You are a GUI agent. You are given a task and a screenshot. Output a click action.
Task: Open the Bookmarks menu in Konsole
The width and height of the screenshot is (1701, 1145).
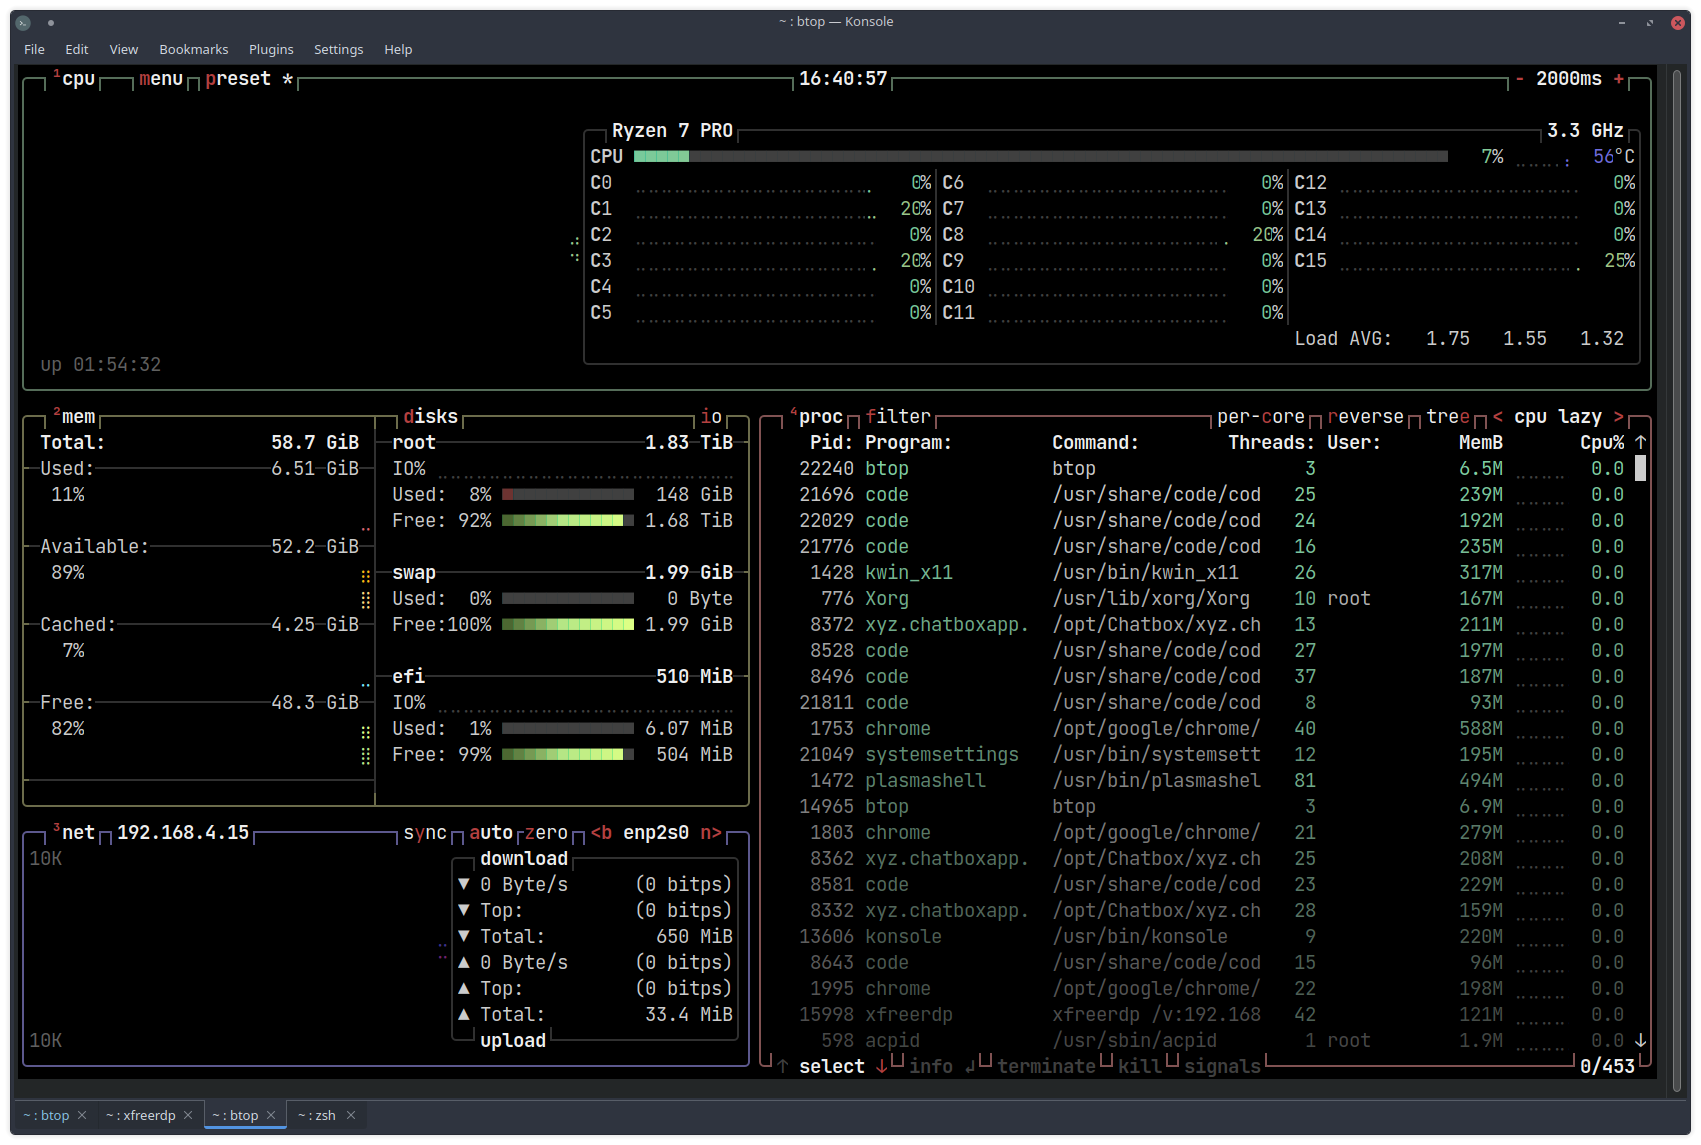coord(193,49)
